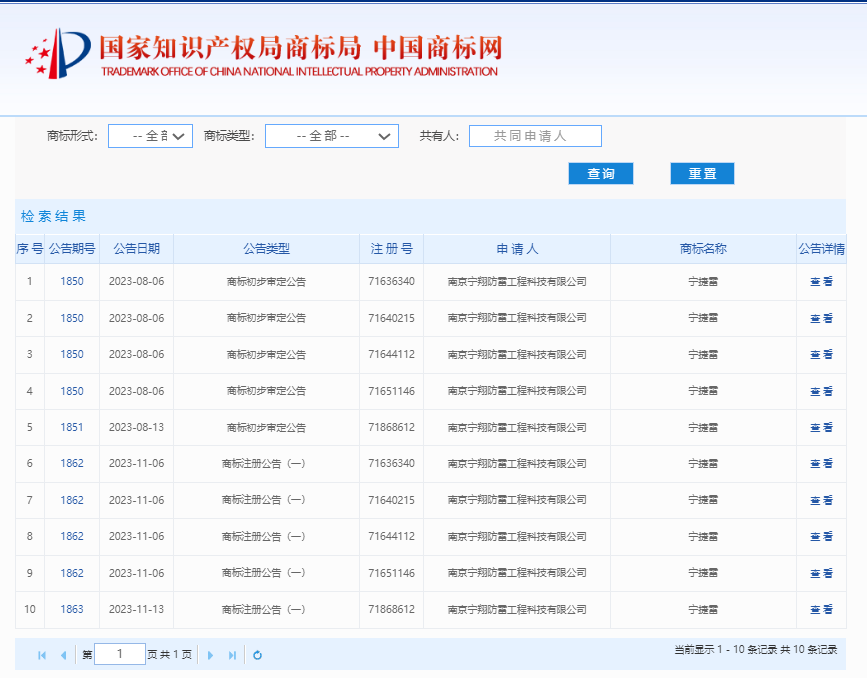Screen dimensions: 867x678
Task: Select date 2023-08-13 in row 5
Action: tap(137, 427)
